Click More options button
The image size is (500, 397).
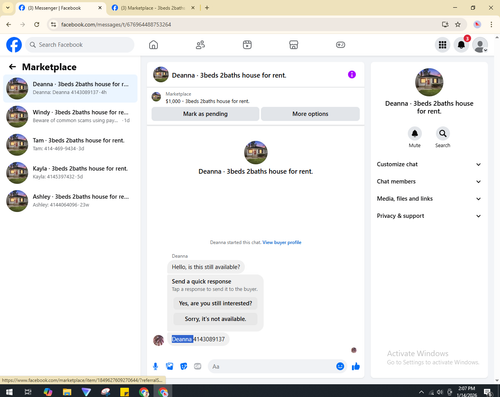pos(310,114)
